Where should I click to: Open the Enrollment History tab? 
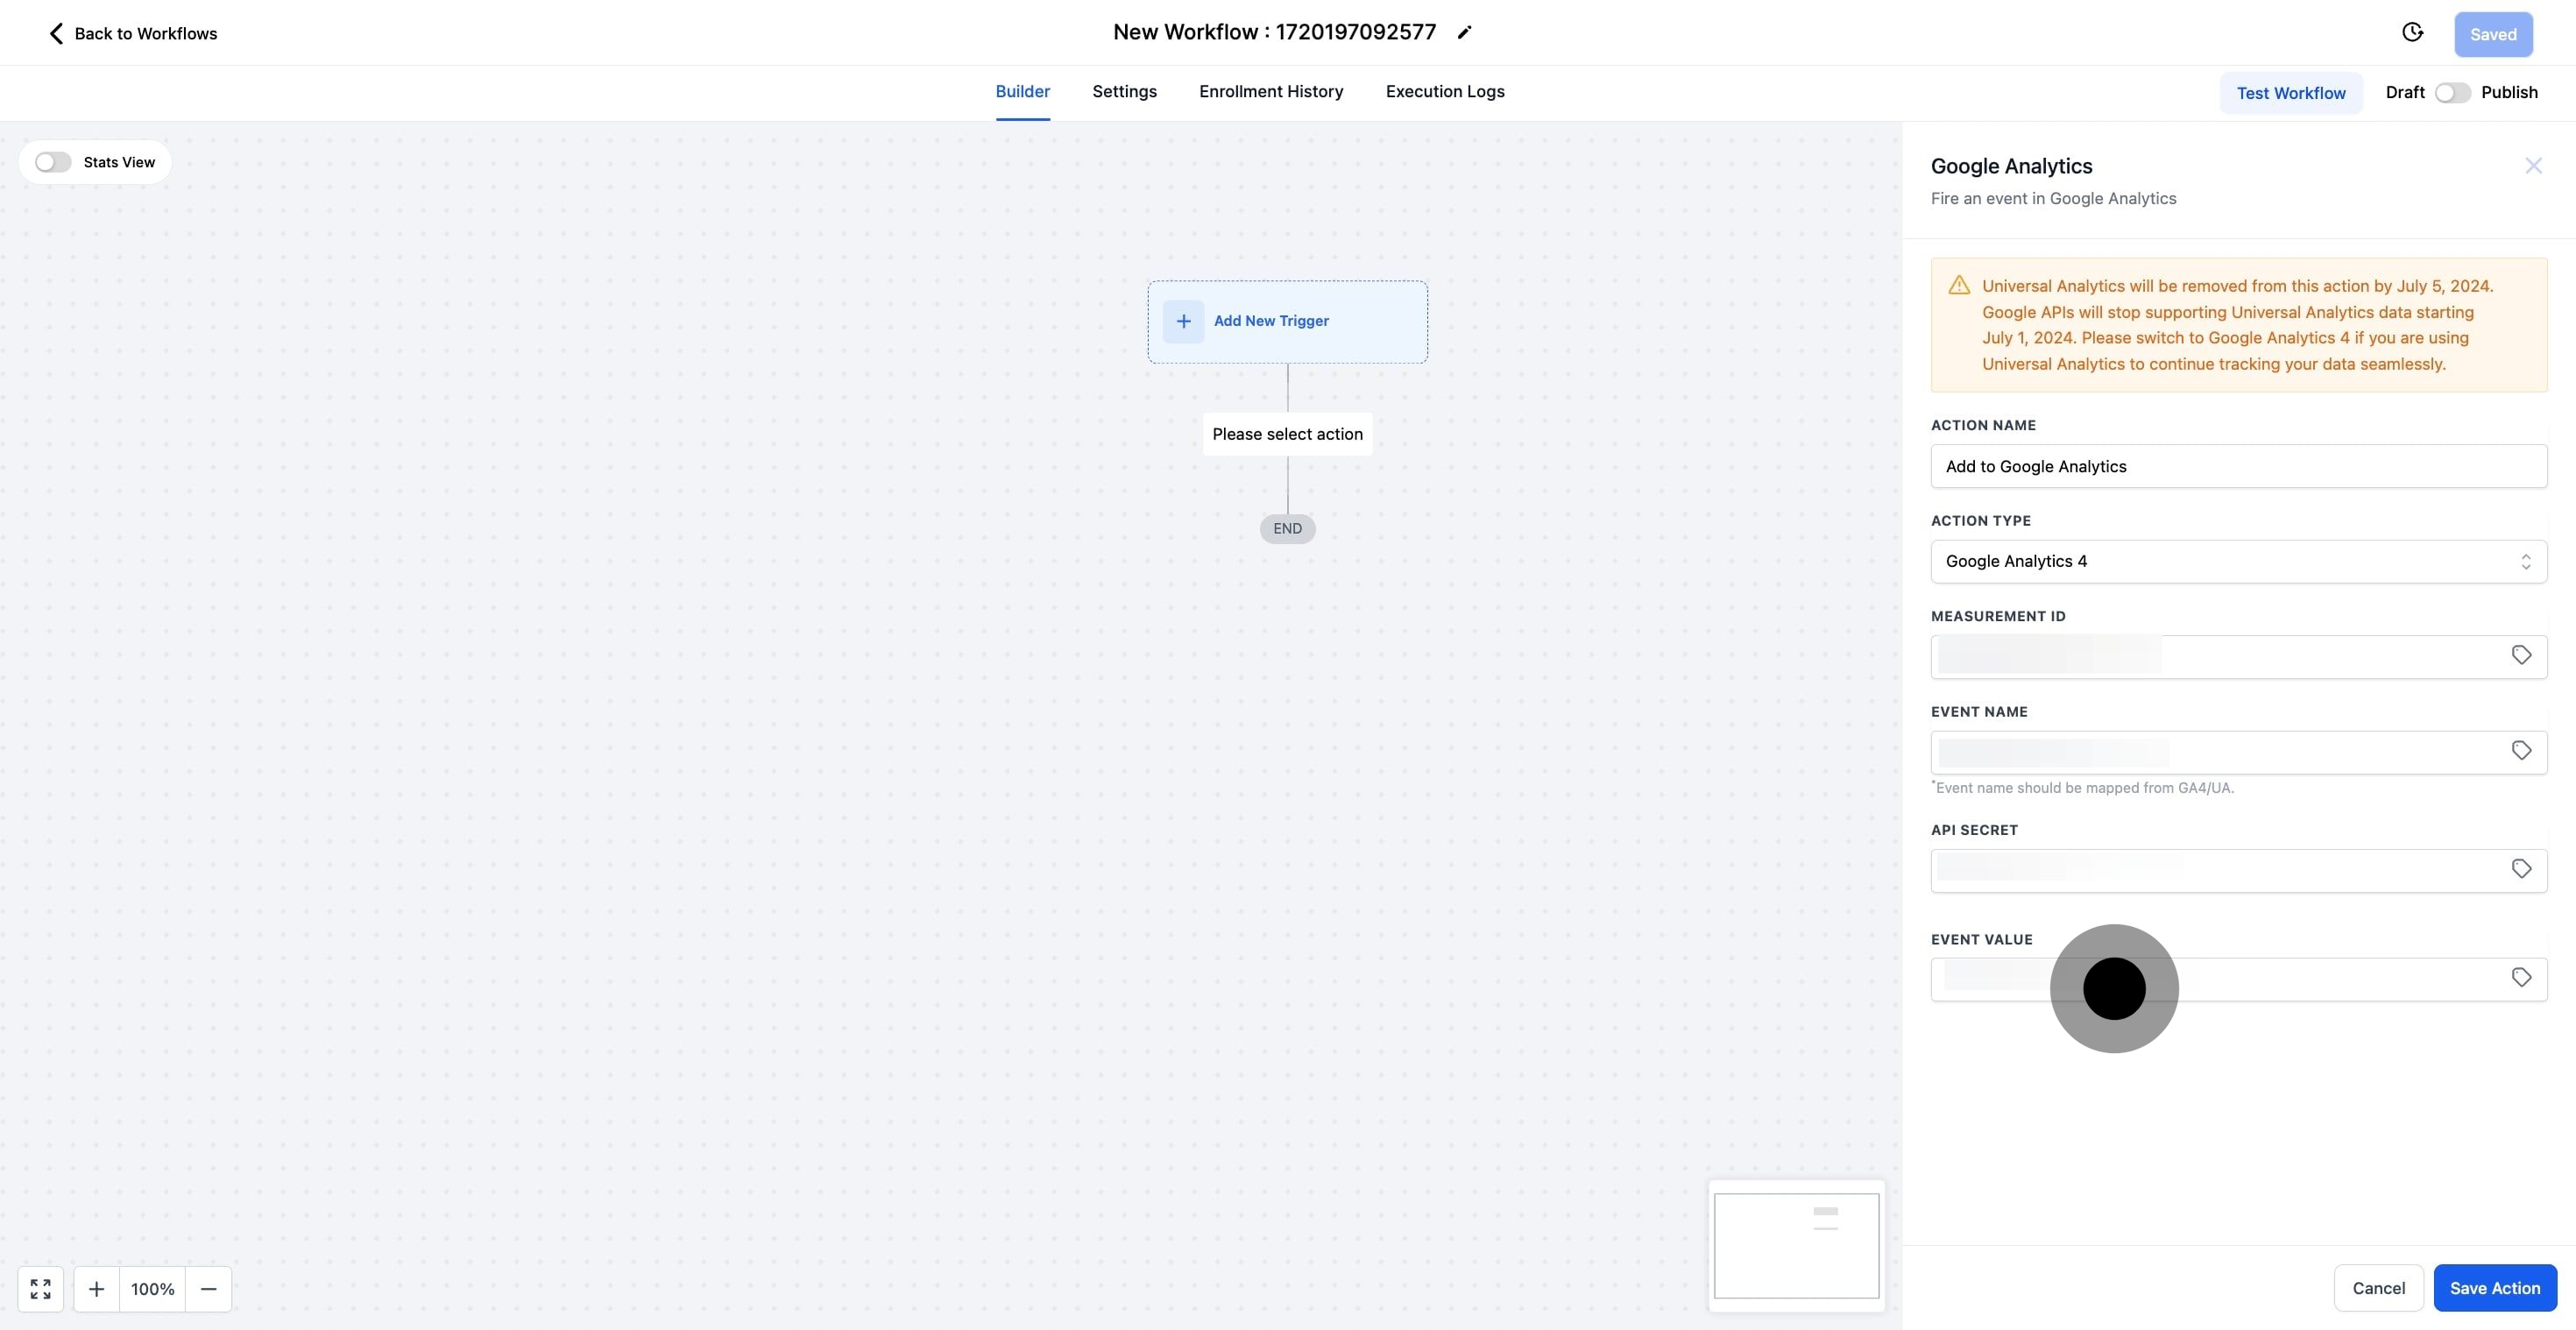pos(1271,91)
